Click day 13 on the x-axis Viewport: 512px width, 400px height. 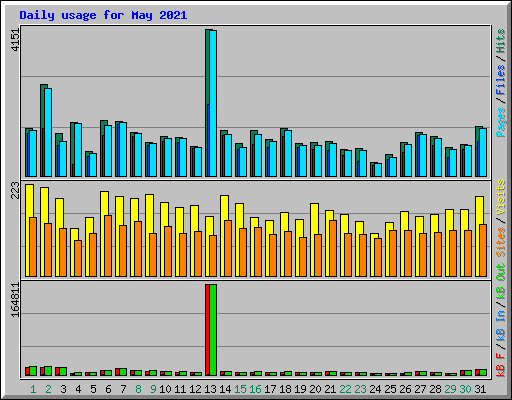coord(210,389)
